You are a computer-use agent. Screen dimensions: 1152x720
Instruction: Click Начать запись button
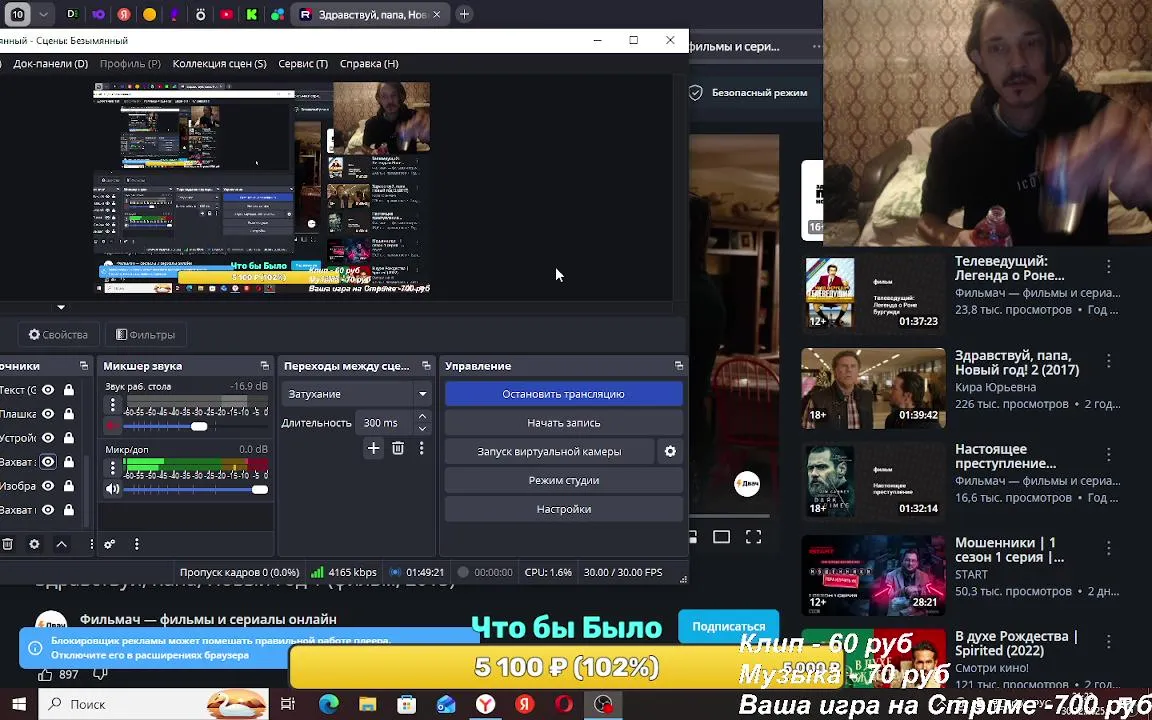point(564,423)
